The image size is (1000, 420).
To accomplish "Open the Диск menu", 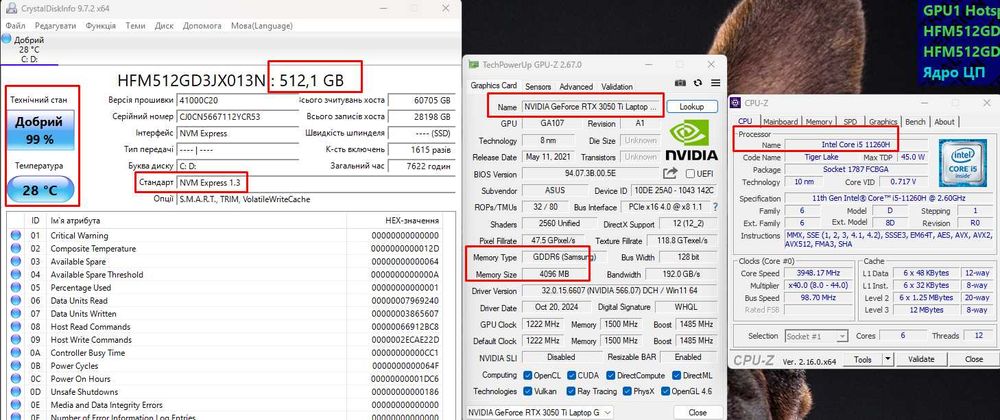I will point(164,25).
